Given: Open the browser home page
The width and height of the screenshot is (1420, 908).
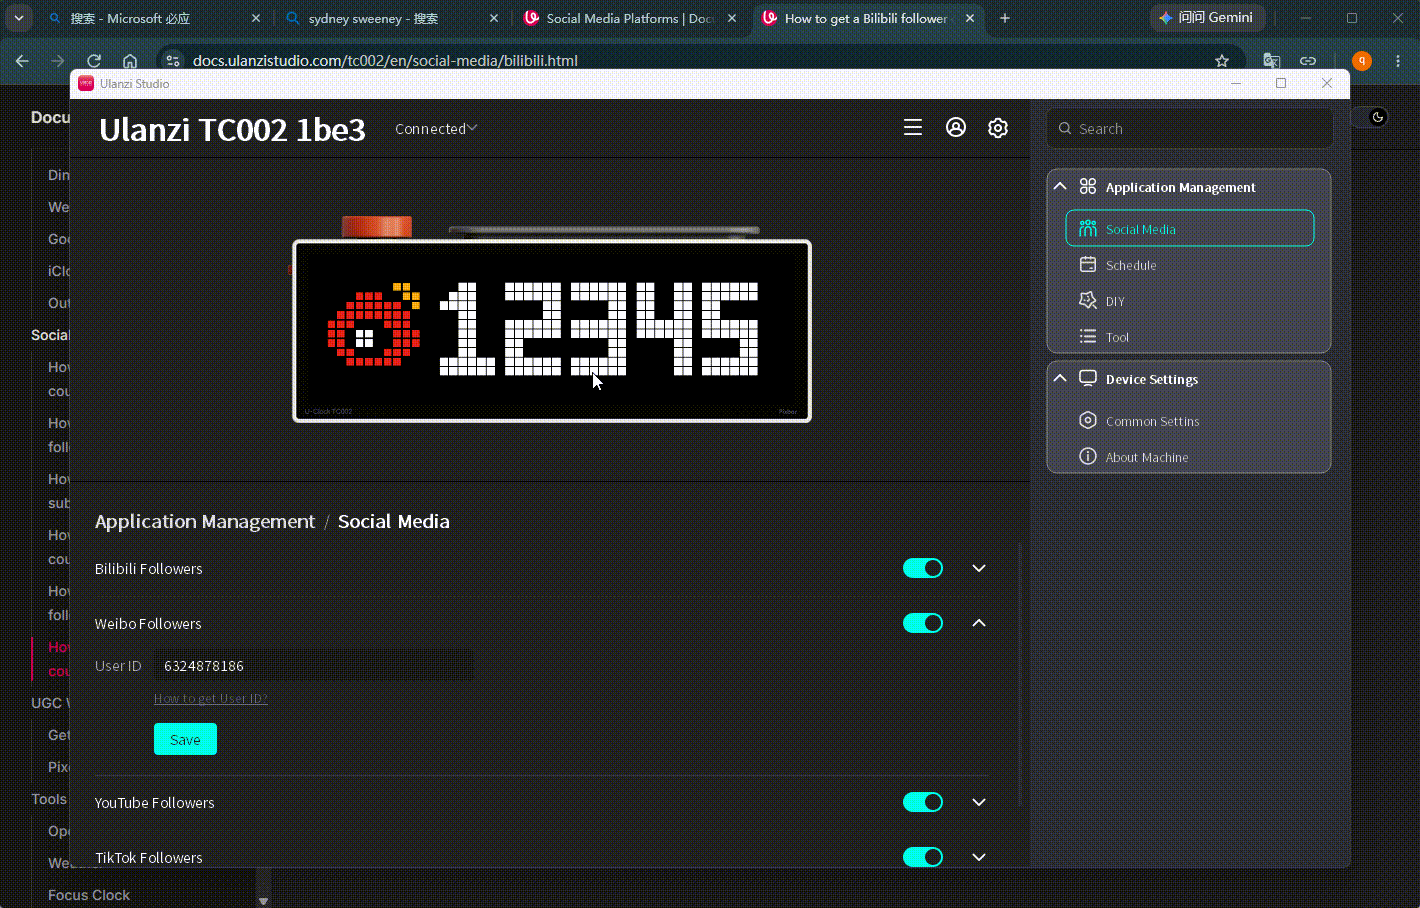Looking at the screenshot, I should coord(130,61).
